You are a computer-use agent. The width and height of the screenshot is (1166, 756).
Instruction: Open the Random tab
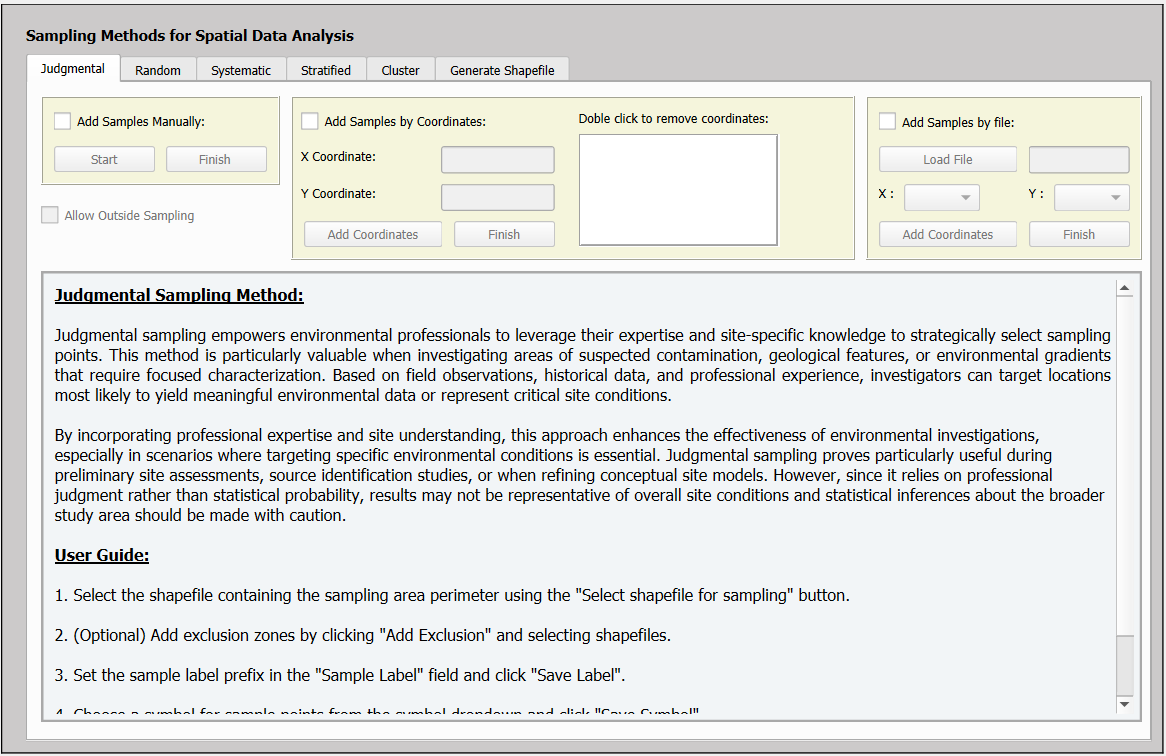[158, 70]
